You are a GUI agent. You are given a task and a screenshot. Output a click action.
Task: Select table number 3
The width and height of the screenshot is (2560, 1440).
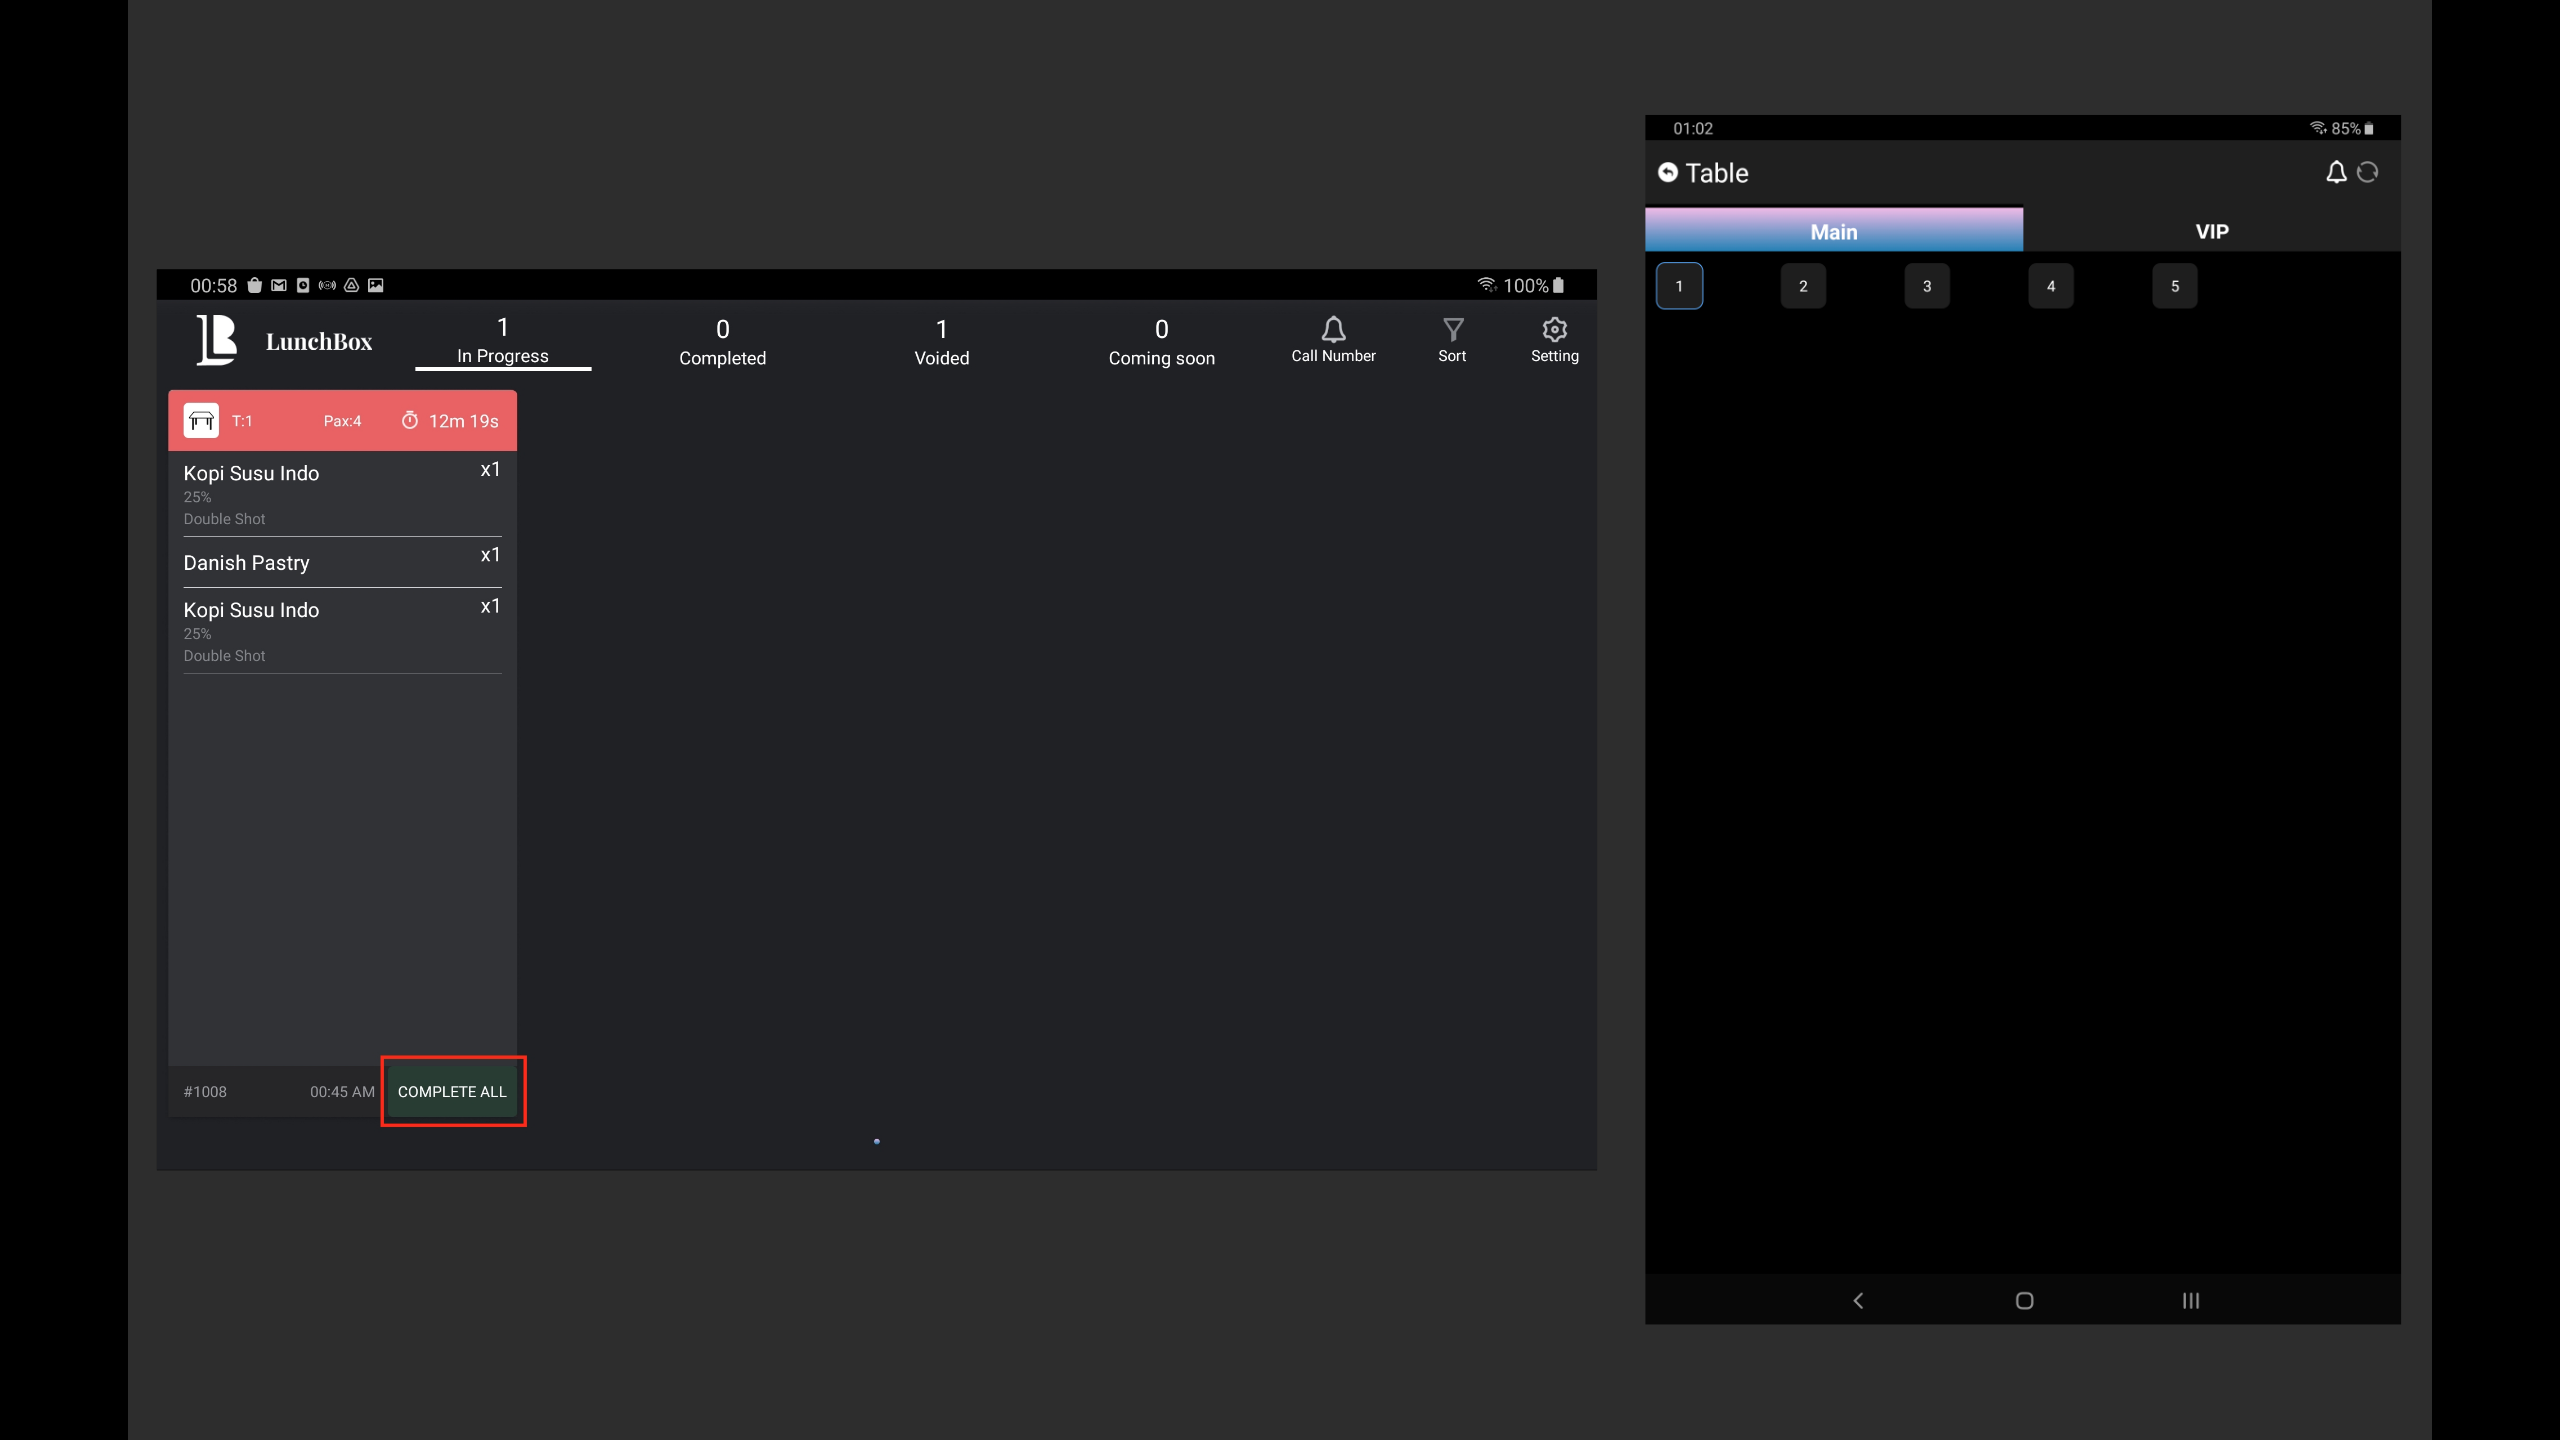pyautogui.click(x=1926, y=286)
